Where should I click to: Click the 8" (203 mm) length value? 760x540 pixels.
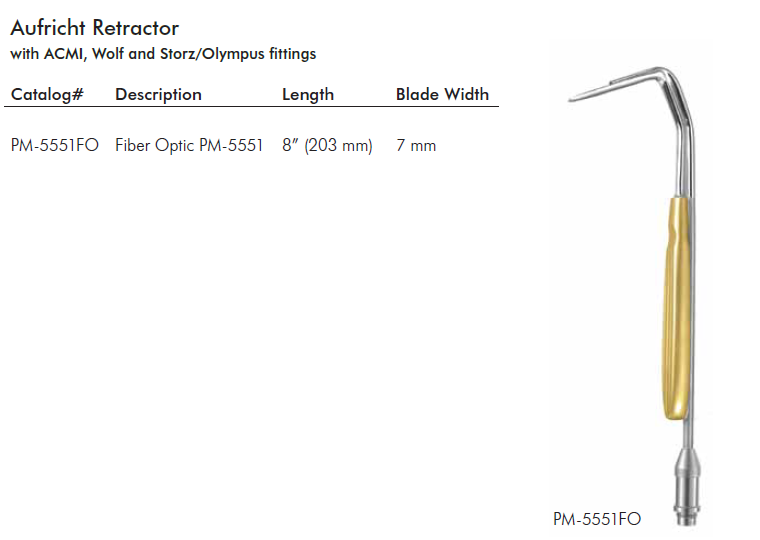point(327,146)
